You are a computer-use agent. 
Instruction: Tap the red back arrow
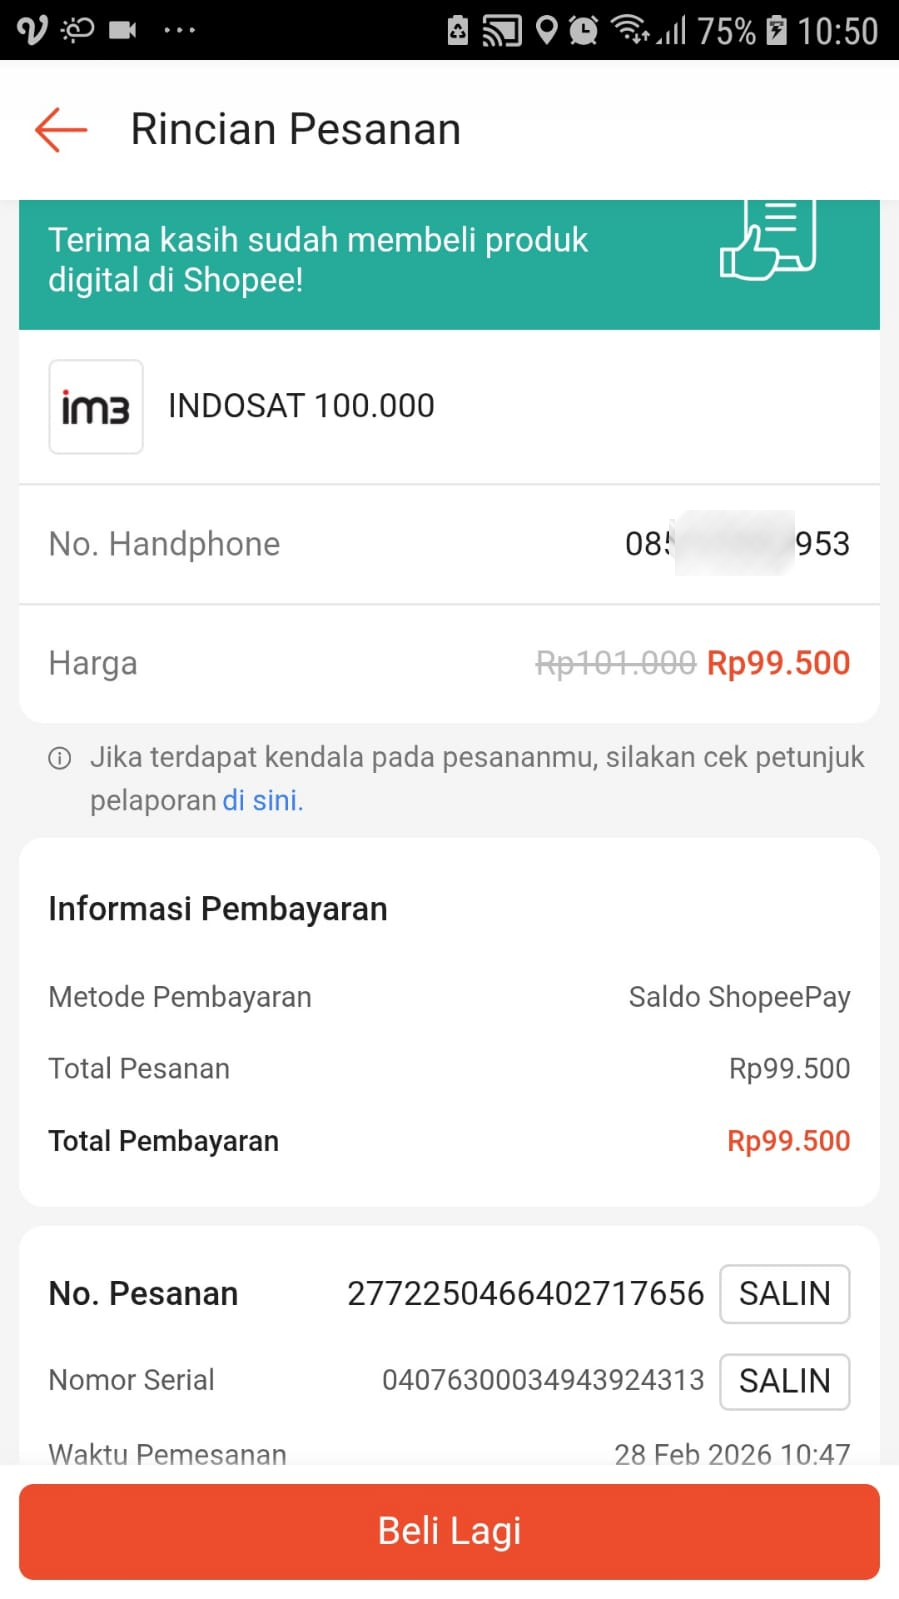coord(61,130)
